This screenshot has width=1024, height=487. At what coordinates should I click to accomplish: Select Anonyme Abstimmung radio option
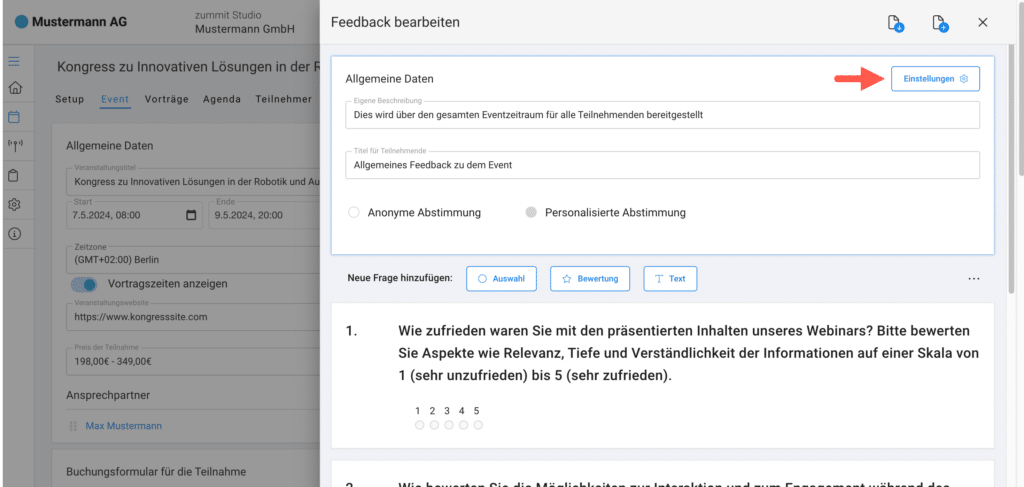[x=353, y=212]
